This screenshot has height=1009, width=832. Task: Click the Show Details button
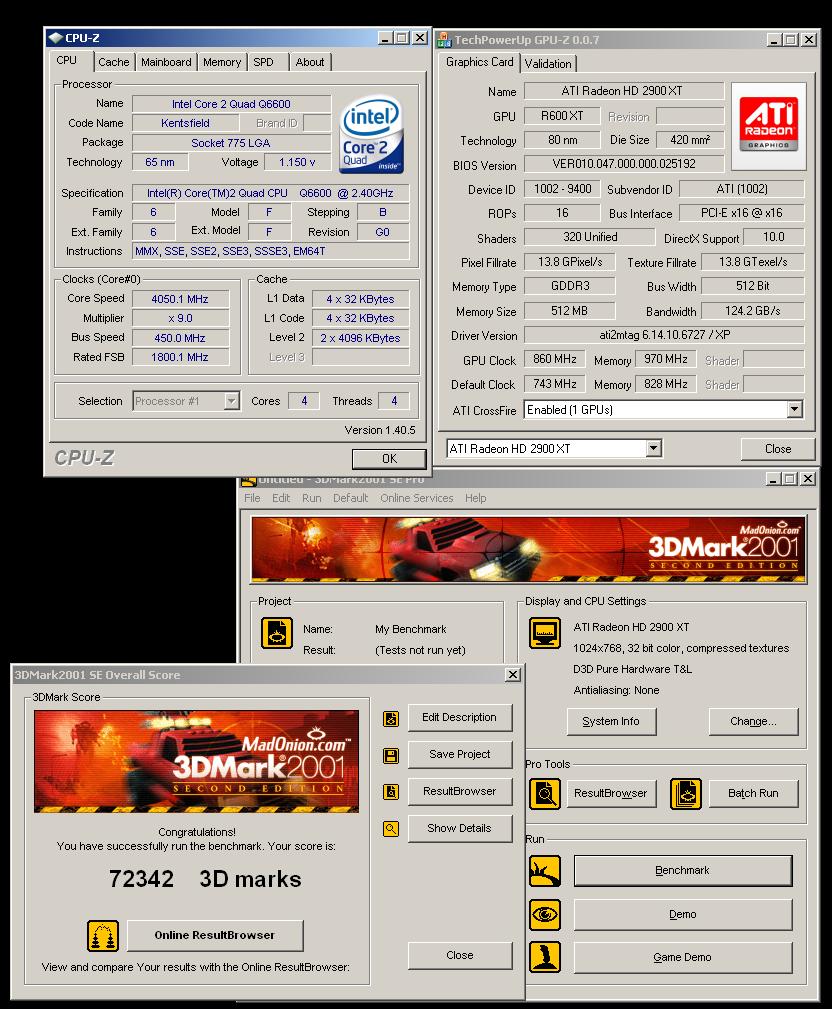[x=459, y=828]
